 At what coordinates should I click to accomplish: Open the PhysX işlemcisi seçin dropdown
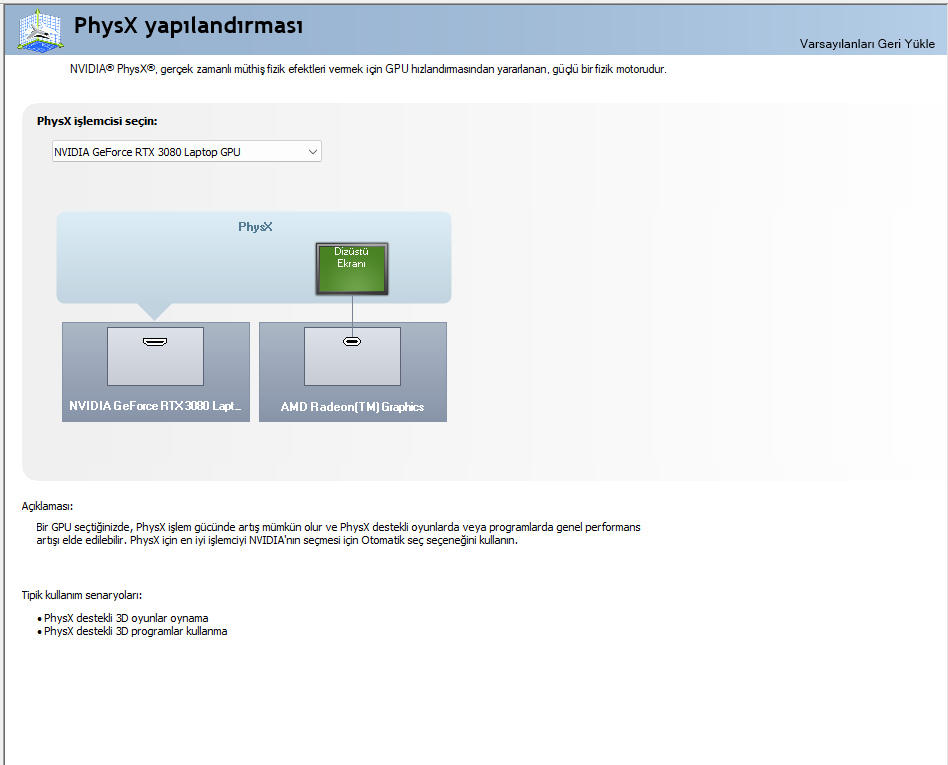coord(187,152)
